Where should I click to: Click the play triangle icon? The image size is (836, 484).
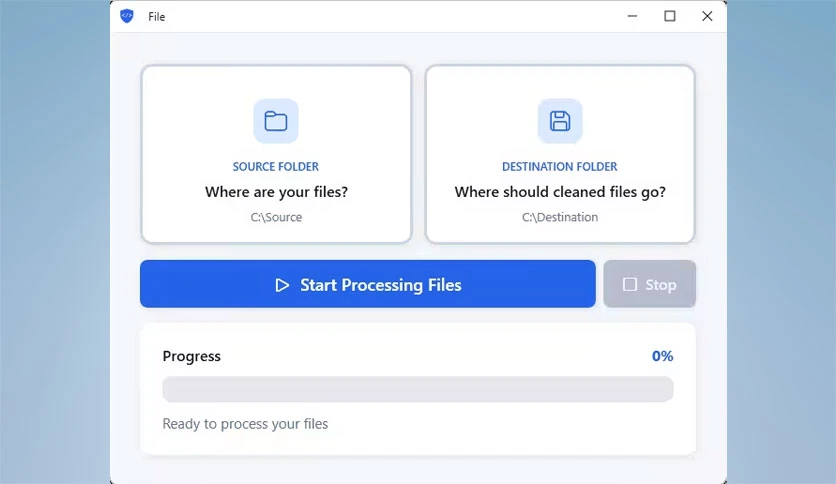pyautogui.click(x=282, y=285)
